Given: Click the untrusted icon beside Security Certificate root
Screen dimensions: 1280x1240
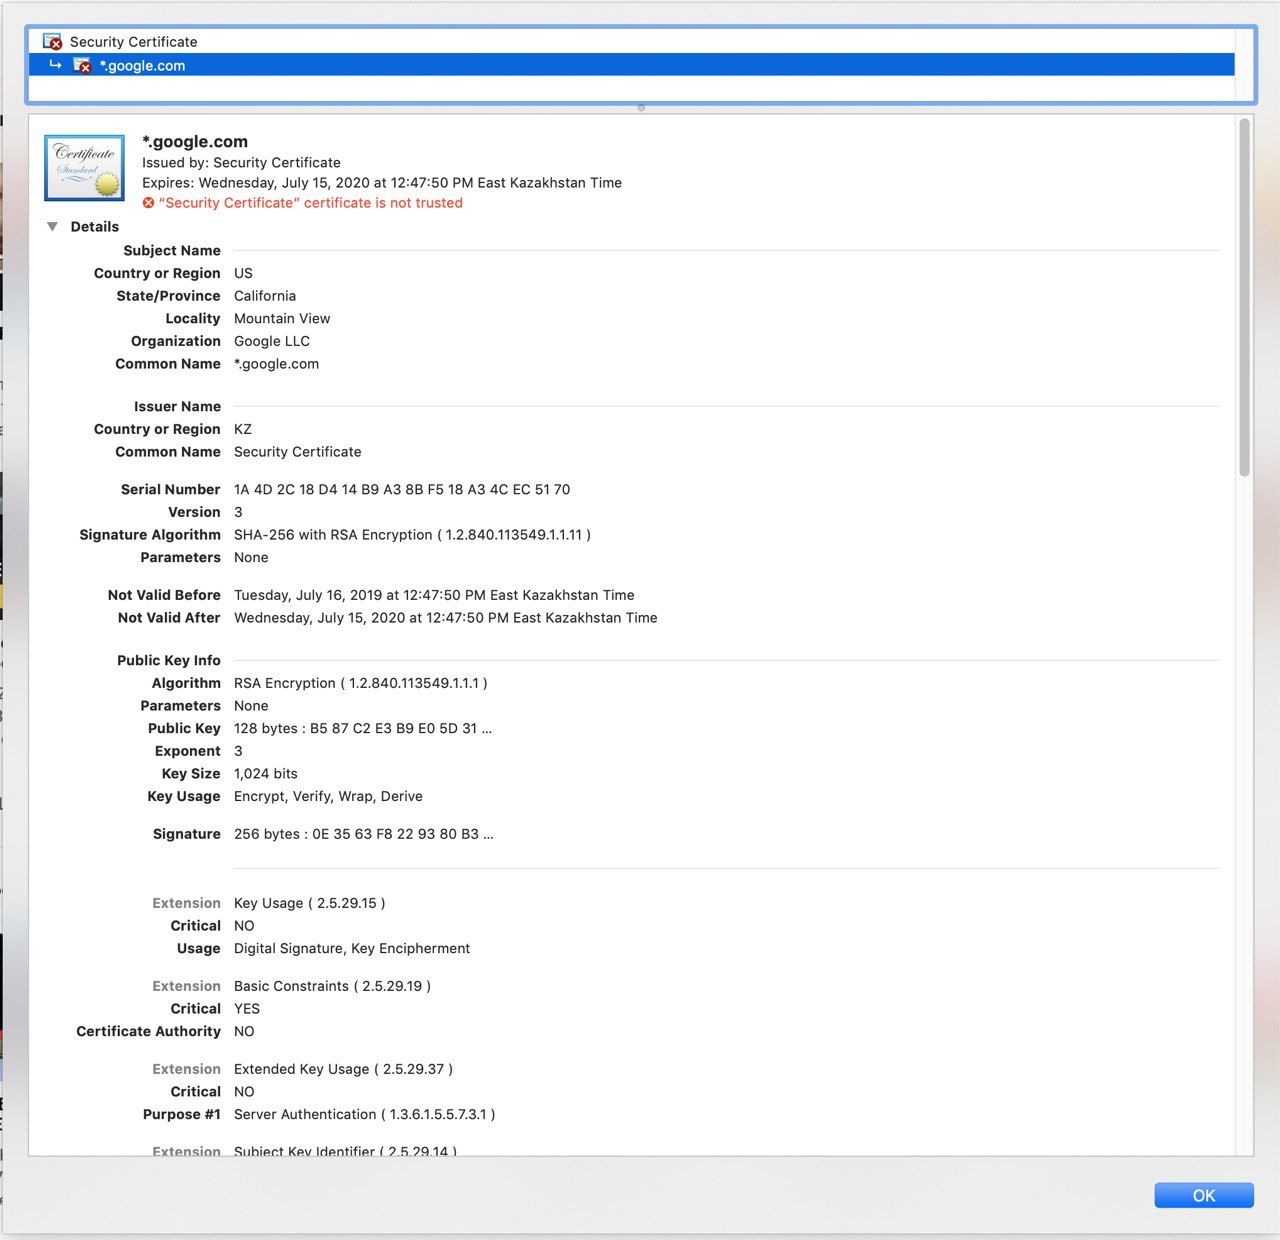Looking at the screenshot, I should [x=52, y=42].
